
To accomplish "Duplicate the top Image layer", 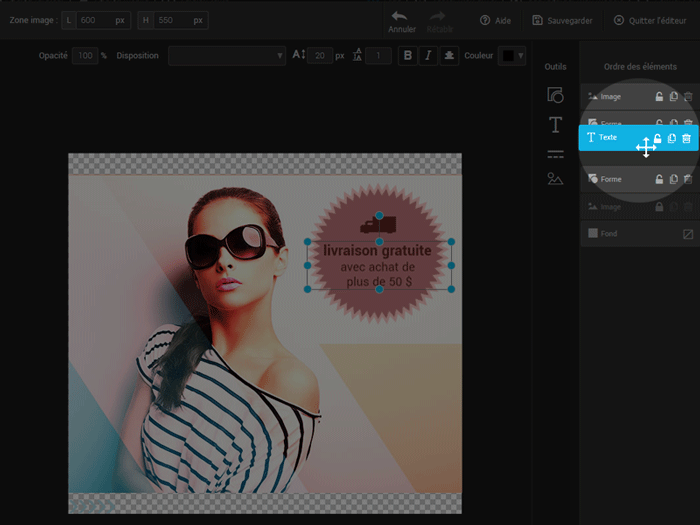I will tap(674, 97).
